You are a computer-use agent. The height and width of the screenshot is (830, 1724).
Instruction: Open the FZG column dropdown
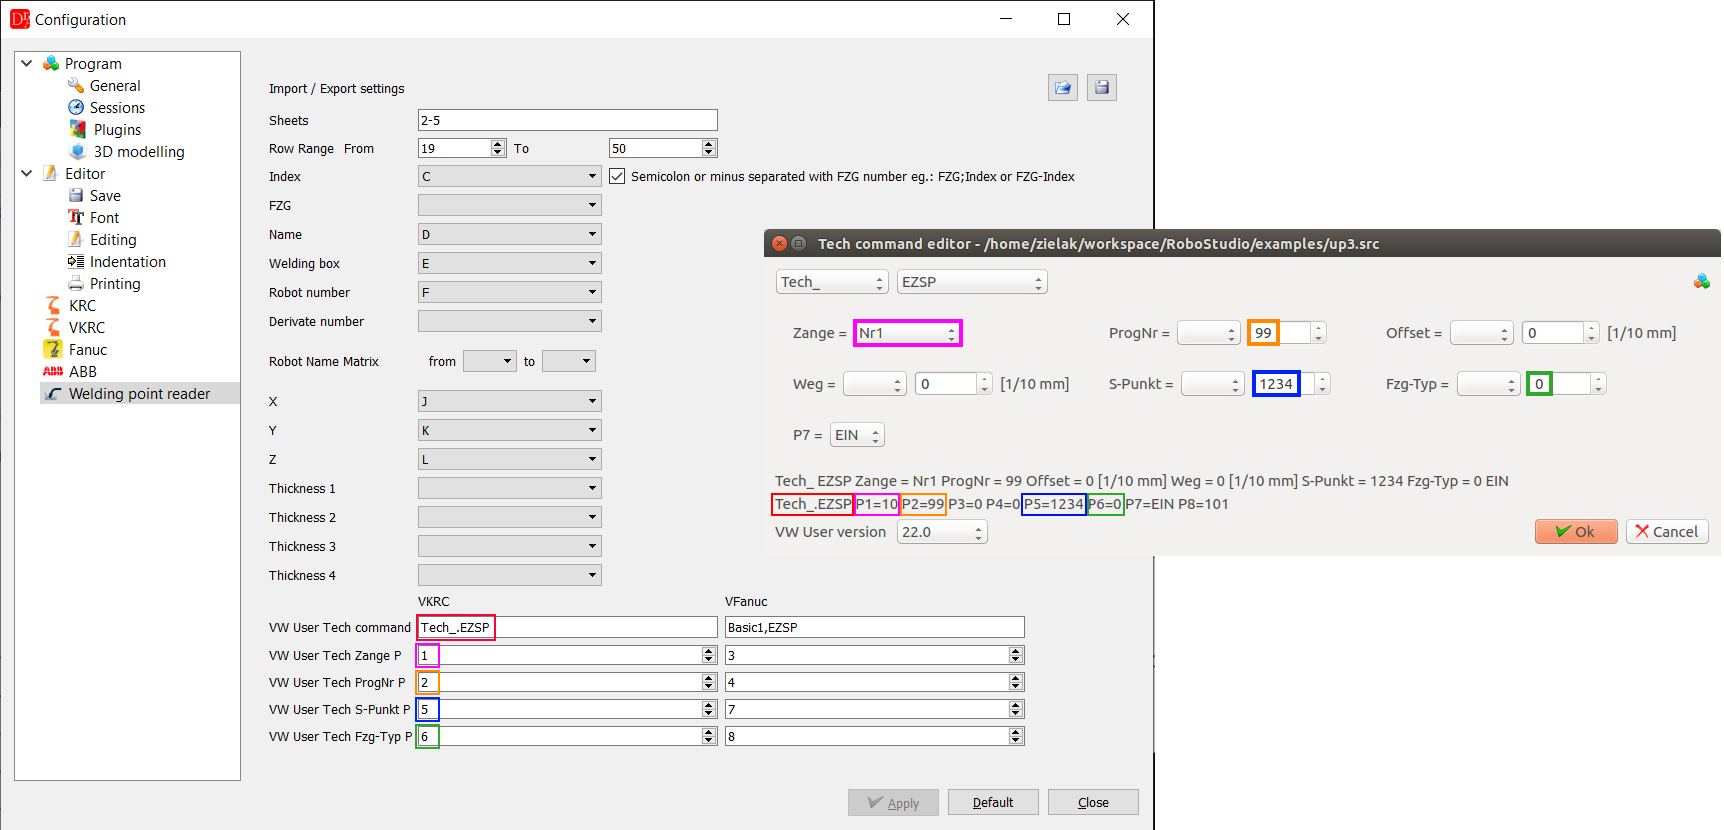509,205
